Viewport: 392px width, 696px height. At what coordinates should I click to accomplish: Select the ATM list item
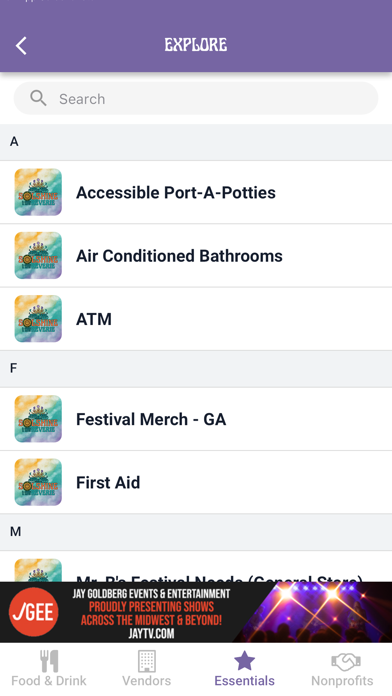coord(196,319)
